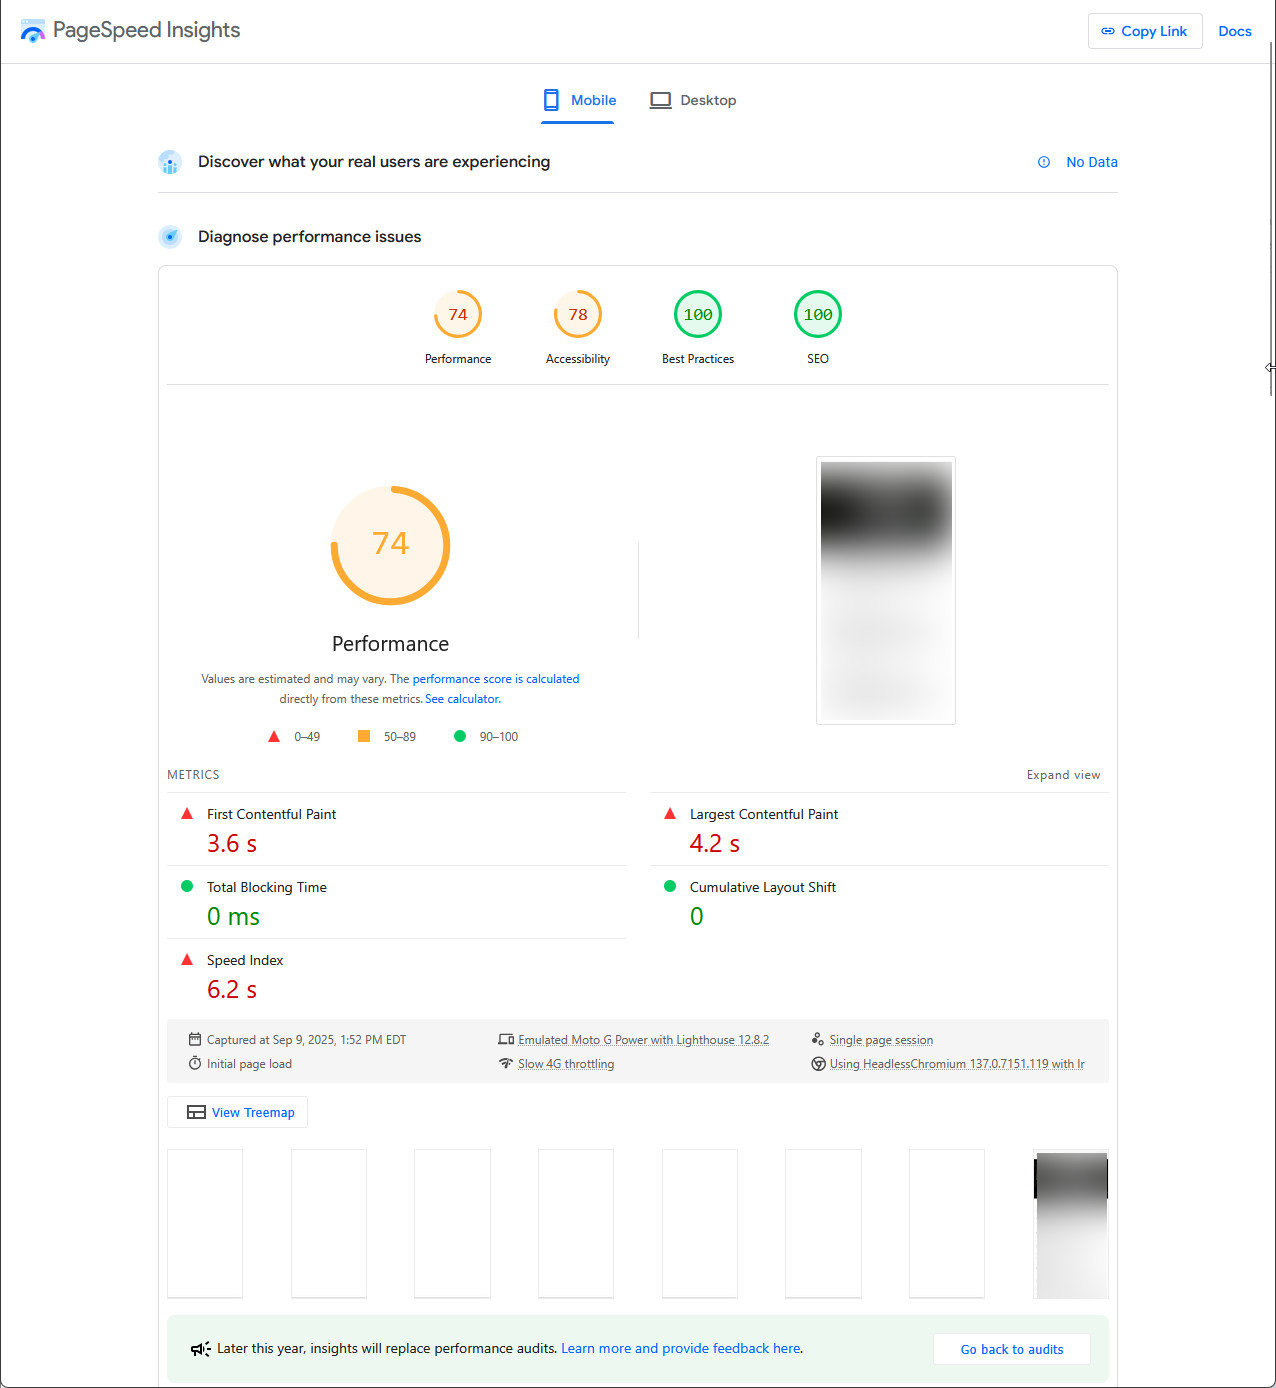Click the red triangle 0–49 legend icon
1276x1388 pixels.
click(274, 736)
